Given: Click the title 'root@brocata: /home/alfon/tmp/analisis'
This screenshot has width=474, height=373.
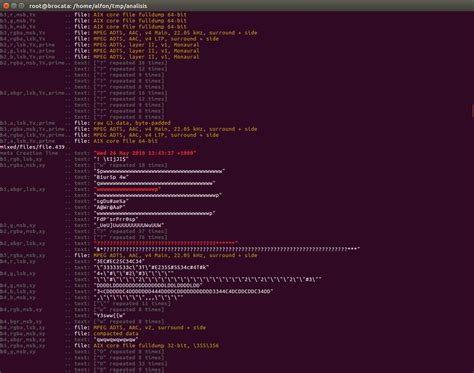Looking at the screenshot, I should click(88, 6).
